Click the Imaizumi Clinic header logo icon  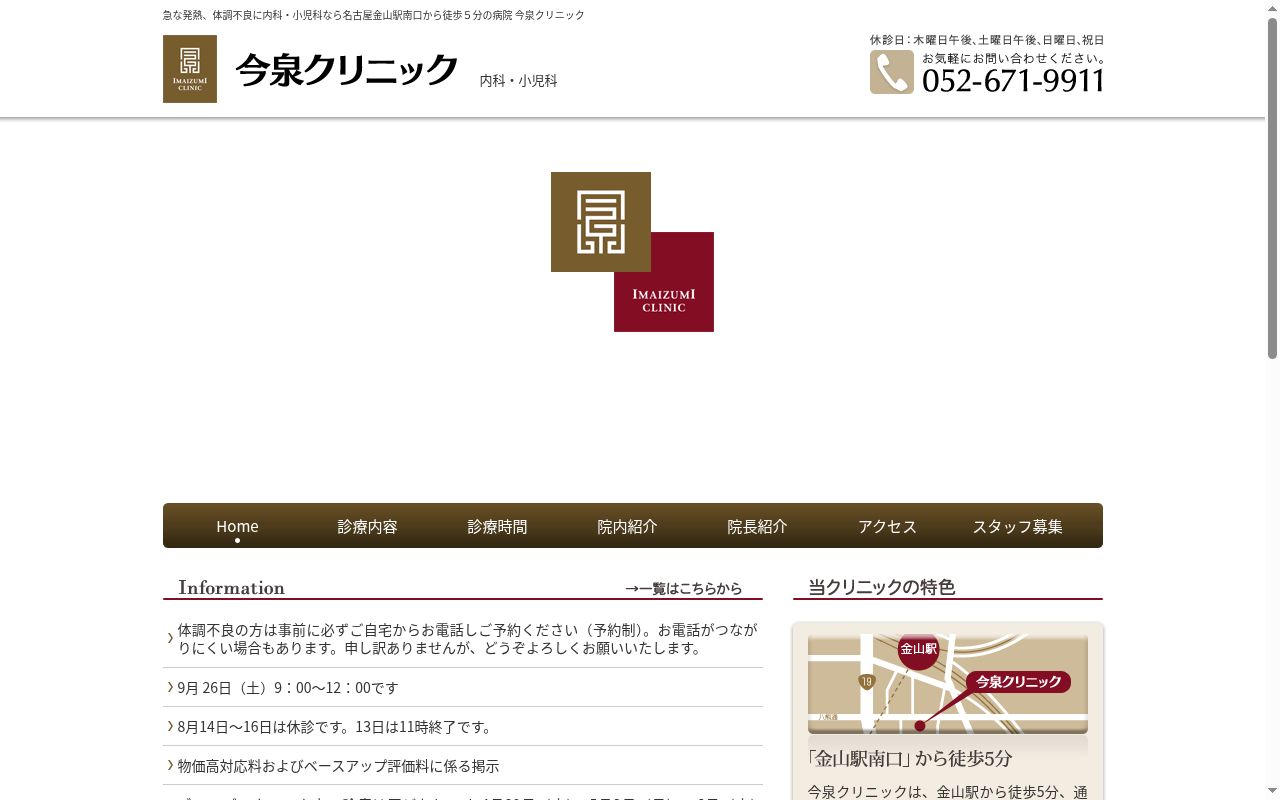pyautogui.click(x=190, y=69)
